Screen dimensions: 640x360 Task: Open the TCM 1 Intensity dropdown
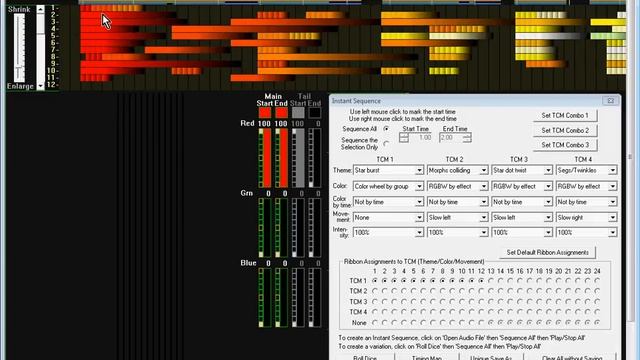(388, 233)
